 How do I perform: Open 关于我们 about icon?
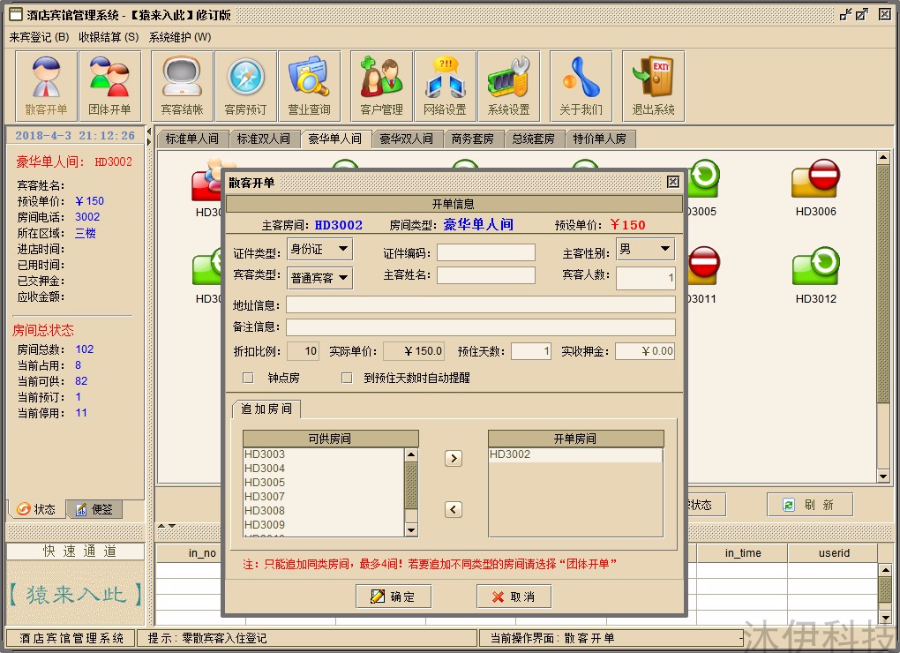click(x=581, y=86)
